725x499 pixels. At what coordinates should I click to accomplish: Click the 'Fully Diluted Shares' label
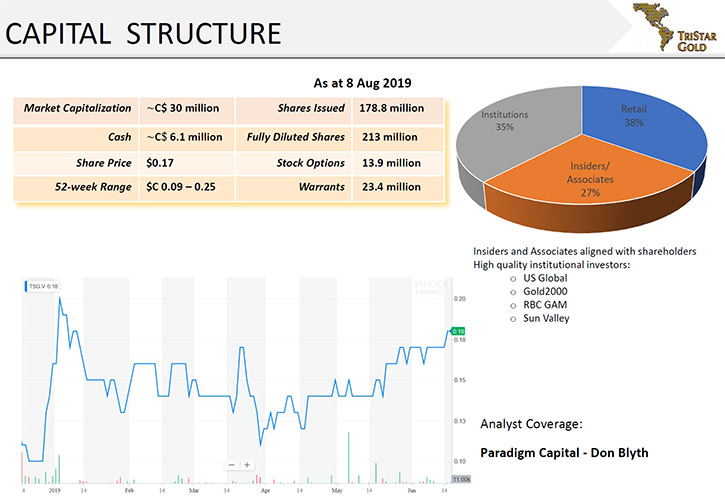coord(295,137)
